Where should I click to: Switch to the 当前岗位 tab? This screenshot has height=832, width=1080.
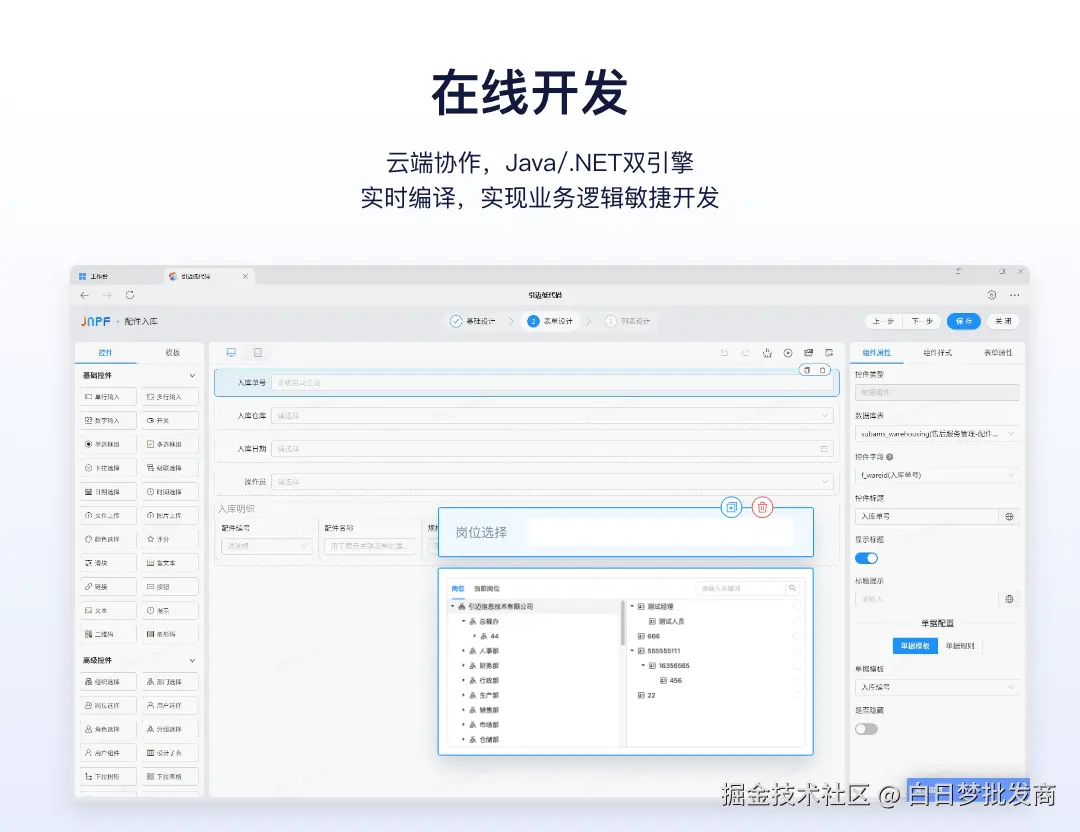pos(487,589)
